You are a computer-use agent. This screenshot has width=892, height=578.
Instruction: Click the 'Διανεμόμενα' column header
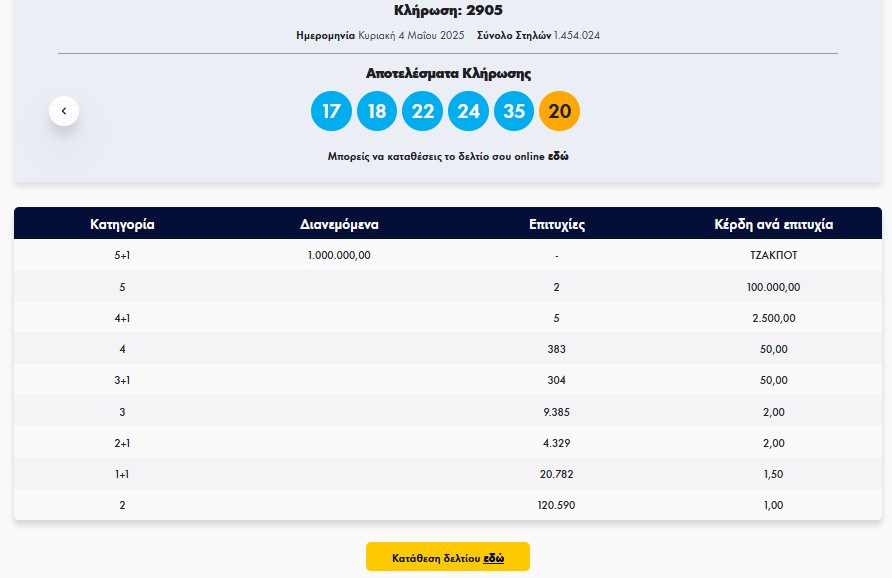pos(339,224)
